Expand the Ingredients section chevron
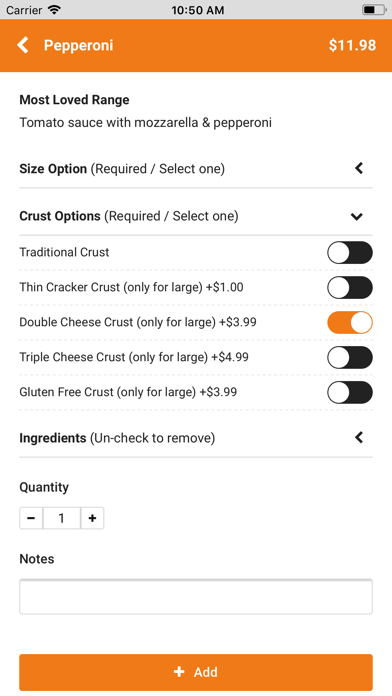The image size is (392, 696). 359,438
